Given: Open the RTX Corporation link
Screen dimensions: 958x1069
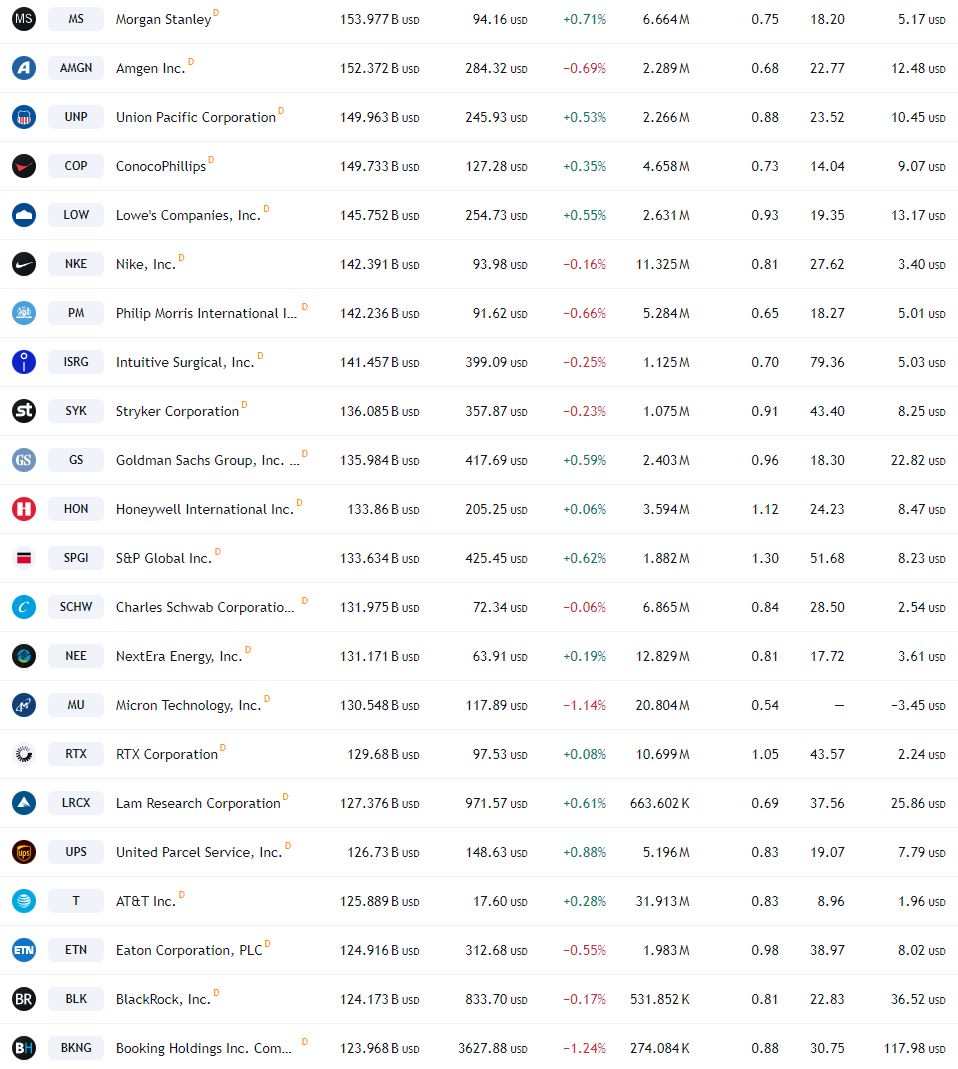Looking at the screenshot, I should tap(167, 755).
